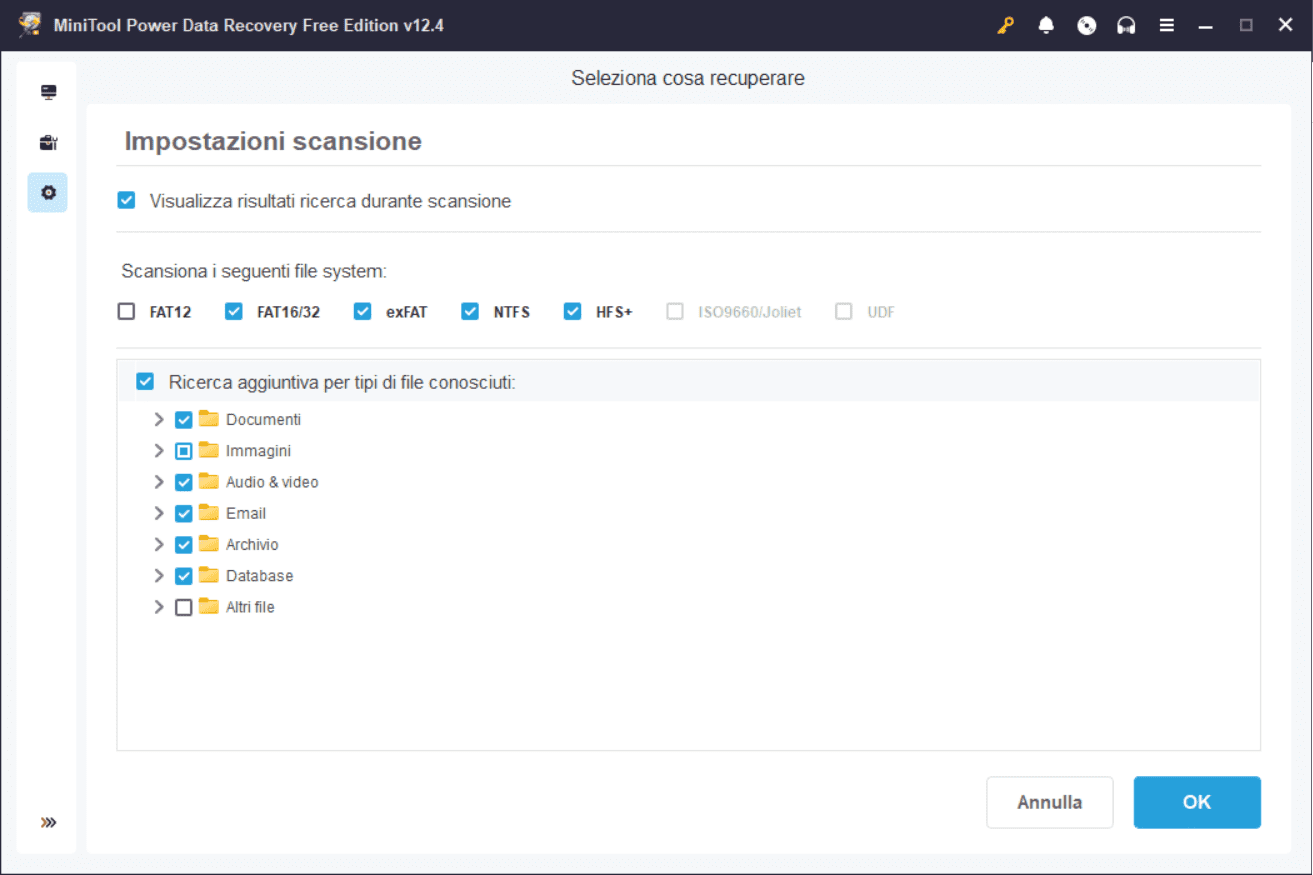Screen dimensions: 1313x875
Task: Disable the HFS+ file system checkbox
Action: 572,312
